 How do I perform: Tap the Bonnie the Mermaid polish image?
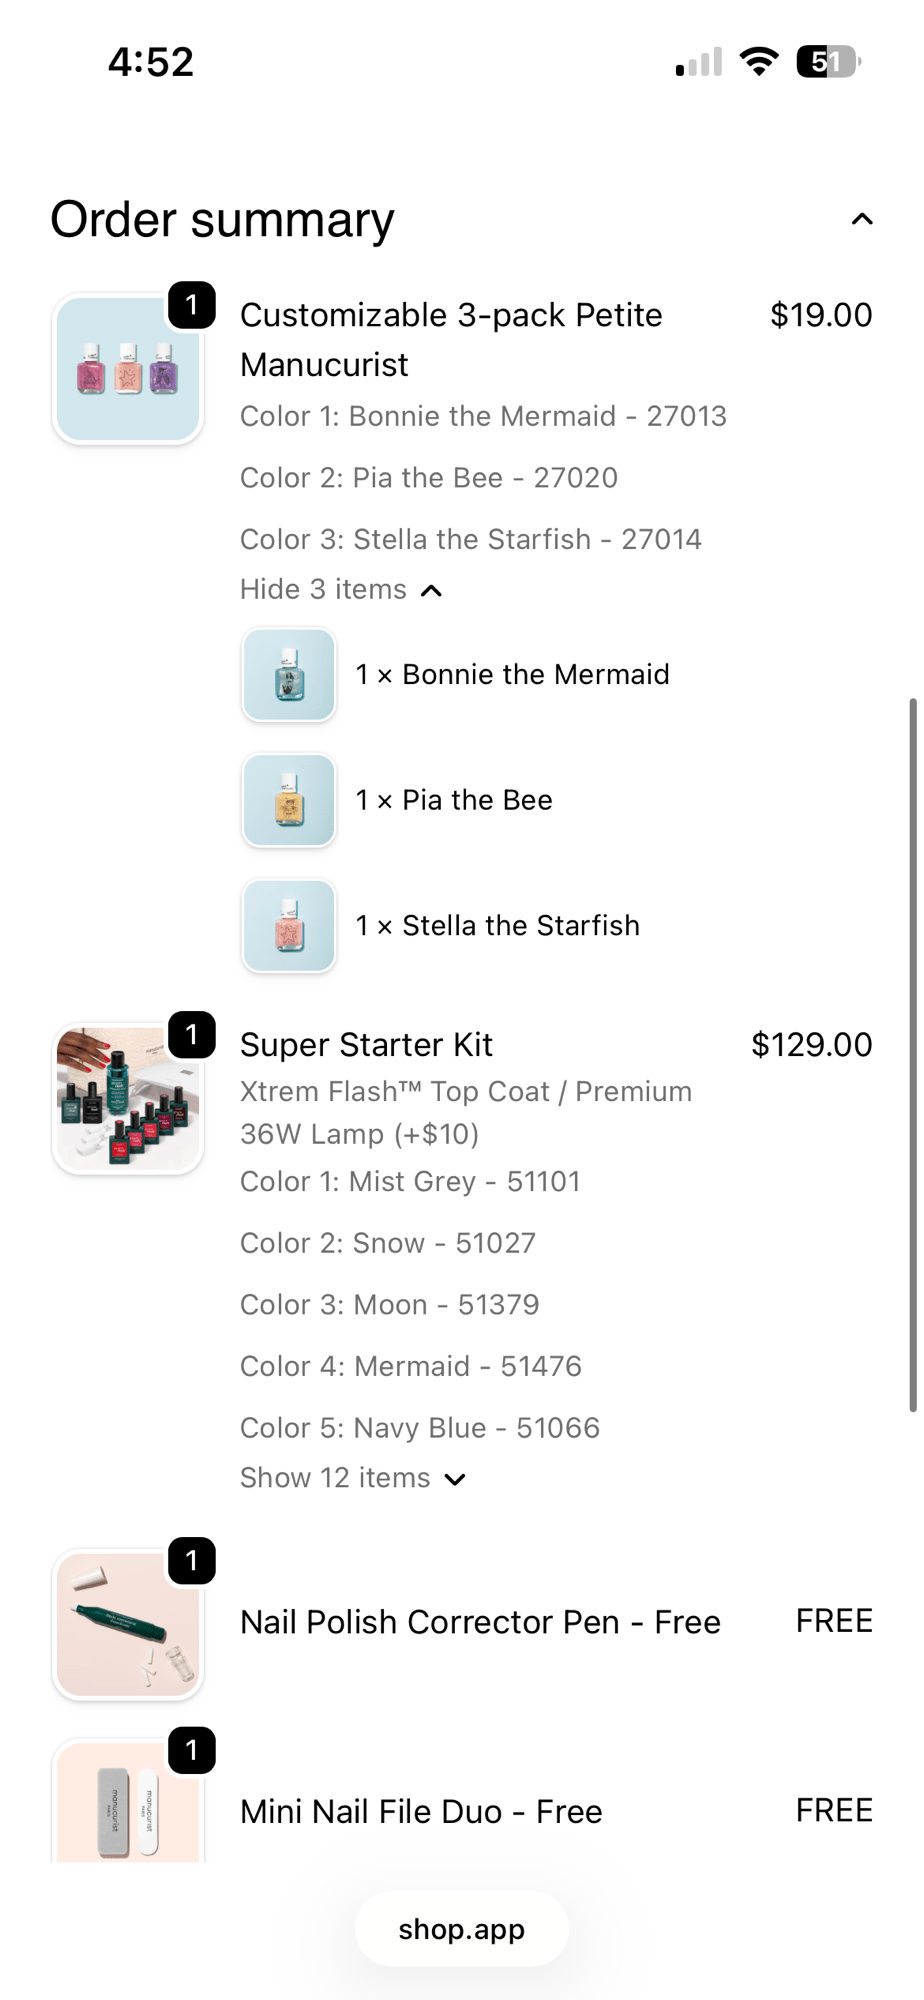coord(289,675)
